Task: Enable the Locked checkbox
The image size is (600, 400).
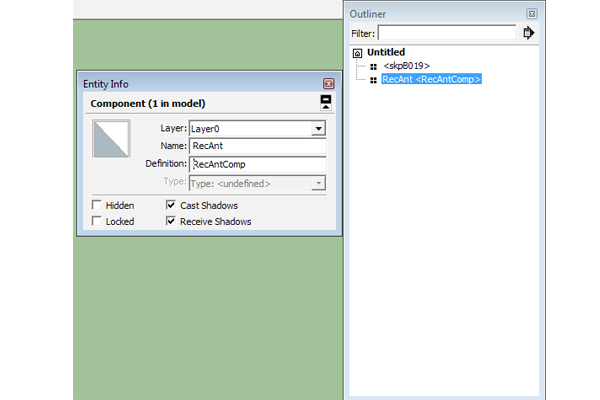Action: pos(97,221)
